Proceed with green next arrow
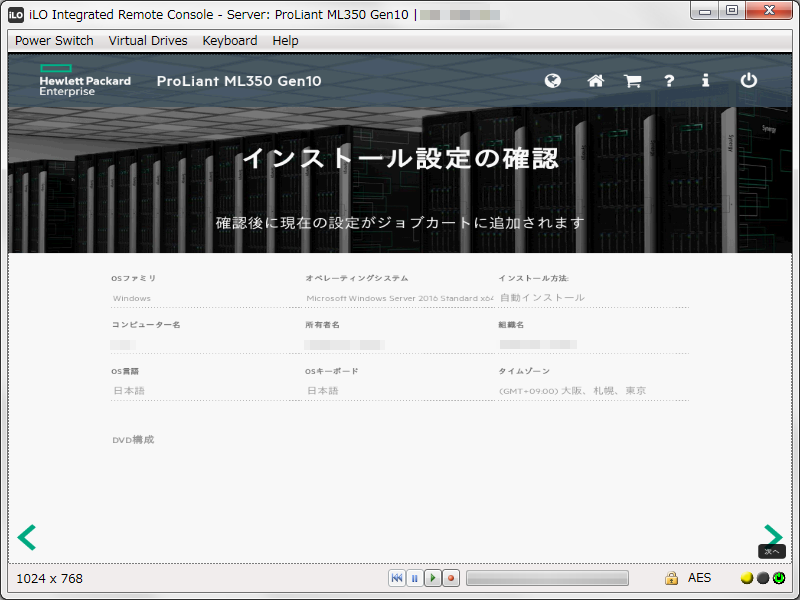Viewport: 800px width, 600px height. pos(773,536)
